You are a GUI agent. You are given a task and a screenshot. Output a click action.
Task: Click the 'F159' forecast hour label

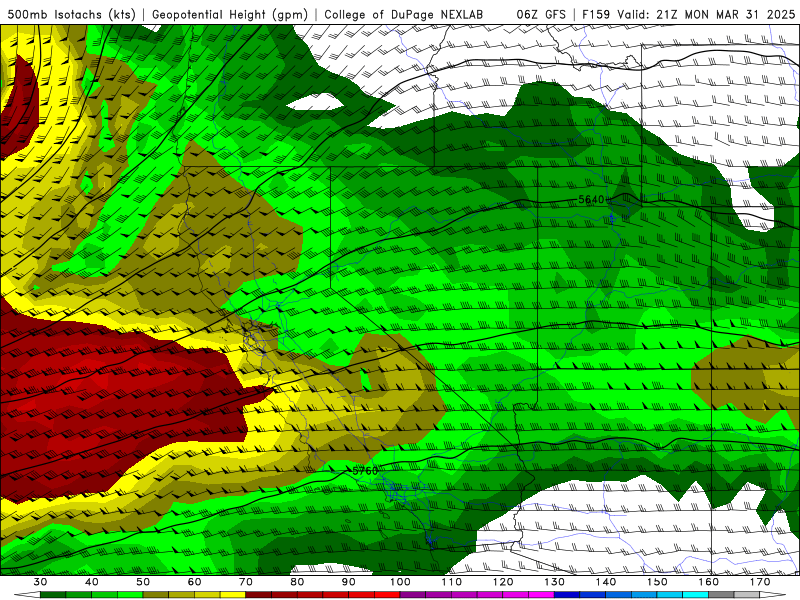(x=596, y=15)
